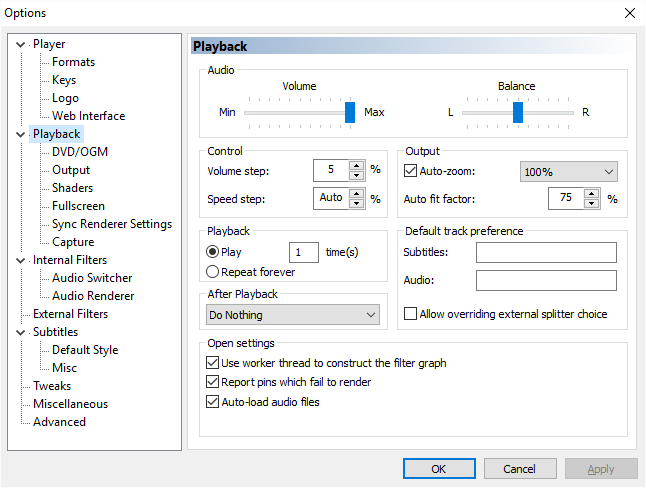Open the Auto-zoom 100% dropdown
The image size is (646, 488).
click(x=568, y=172)
